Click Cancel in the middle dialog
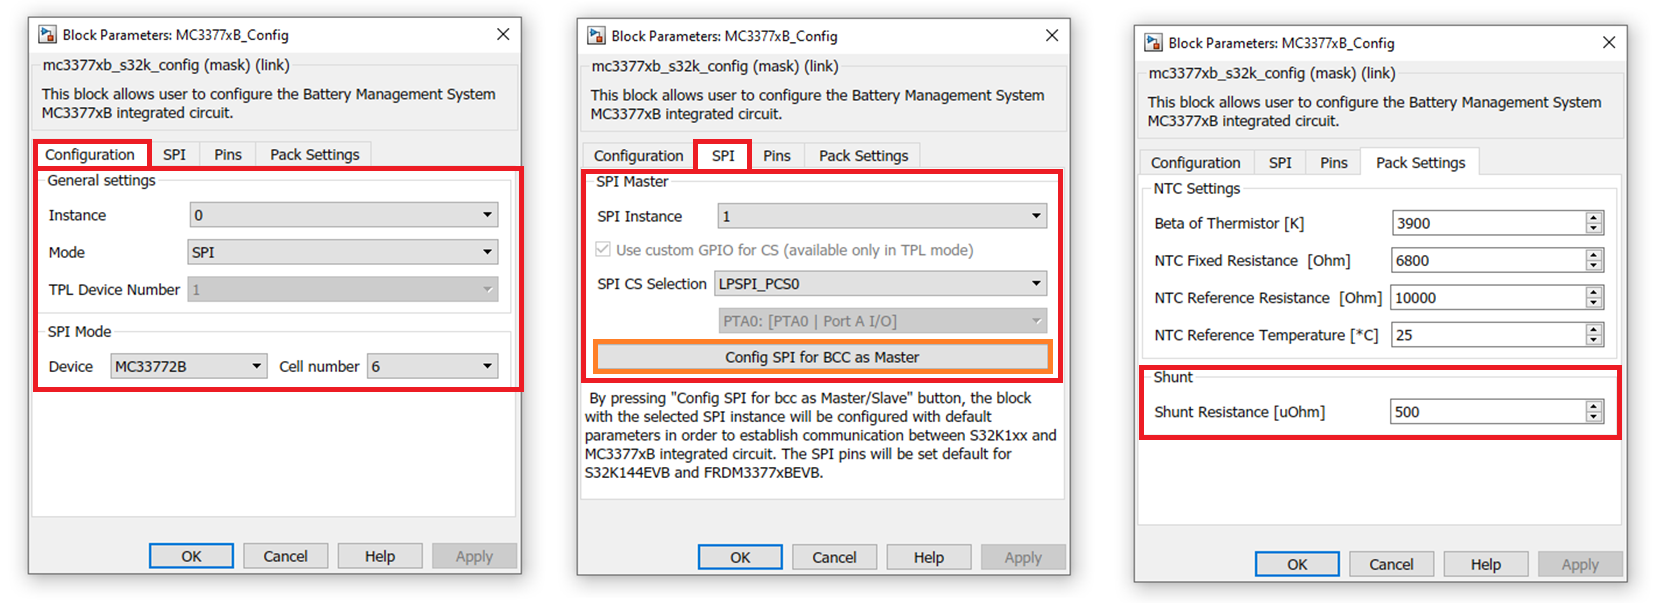 click(834, 557)
